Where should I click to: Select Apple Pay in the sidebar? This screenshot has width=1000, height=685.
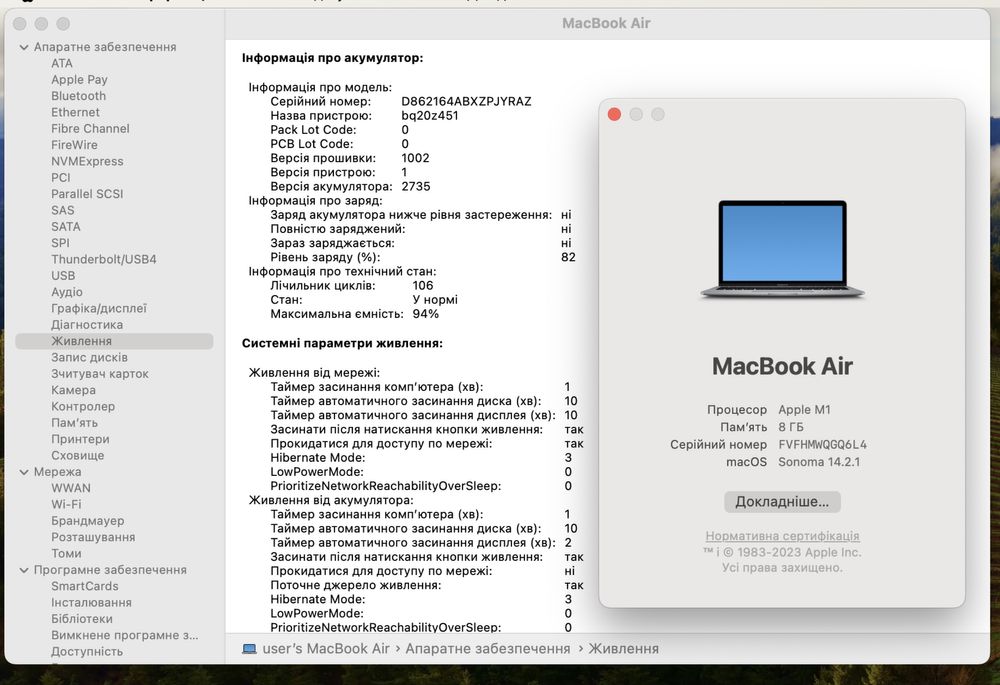pos(79,80)
